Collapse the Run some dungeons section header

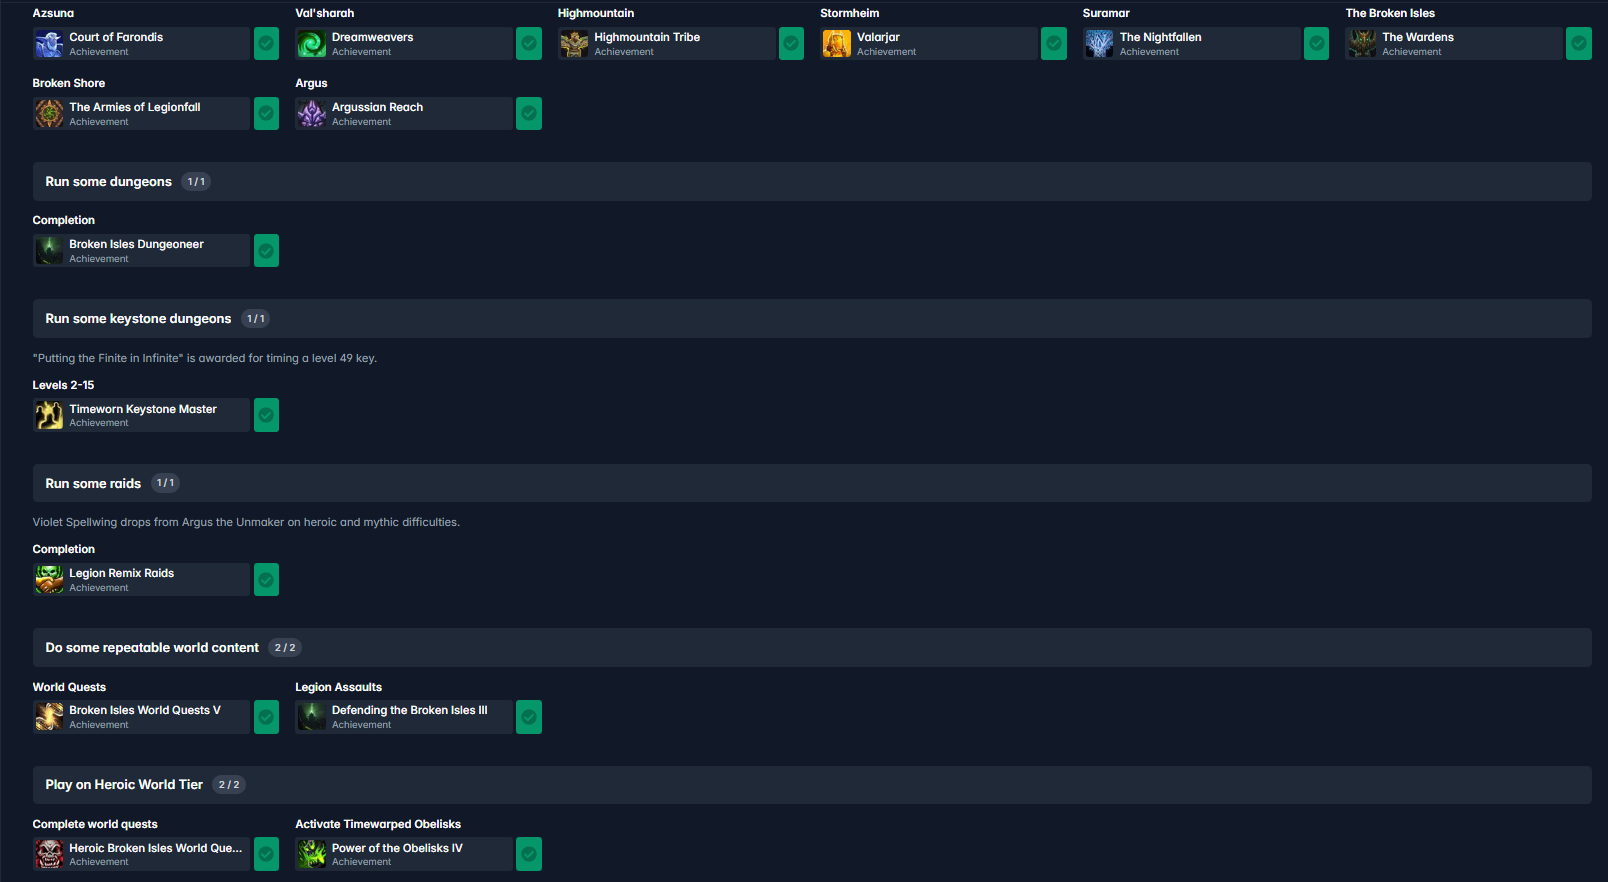pyautogui.click(x=812, y=182)
